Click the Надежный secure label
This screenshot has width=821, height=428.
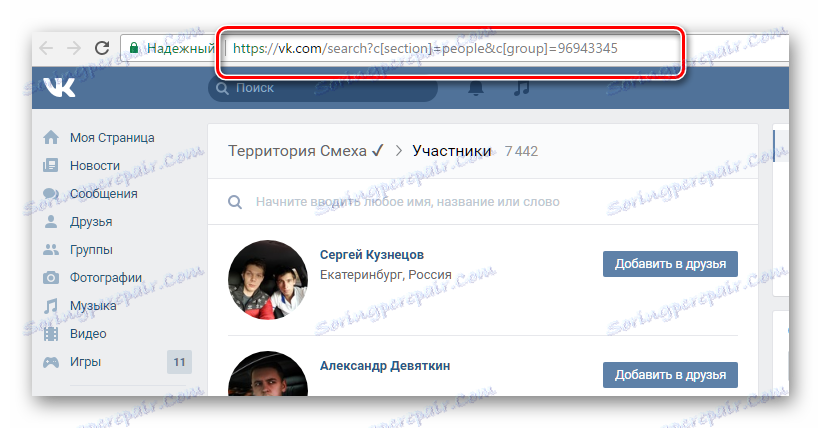pos(181,49)
